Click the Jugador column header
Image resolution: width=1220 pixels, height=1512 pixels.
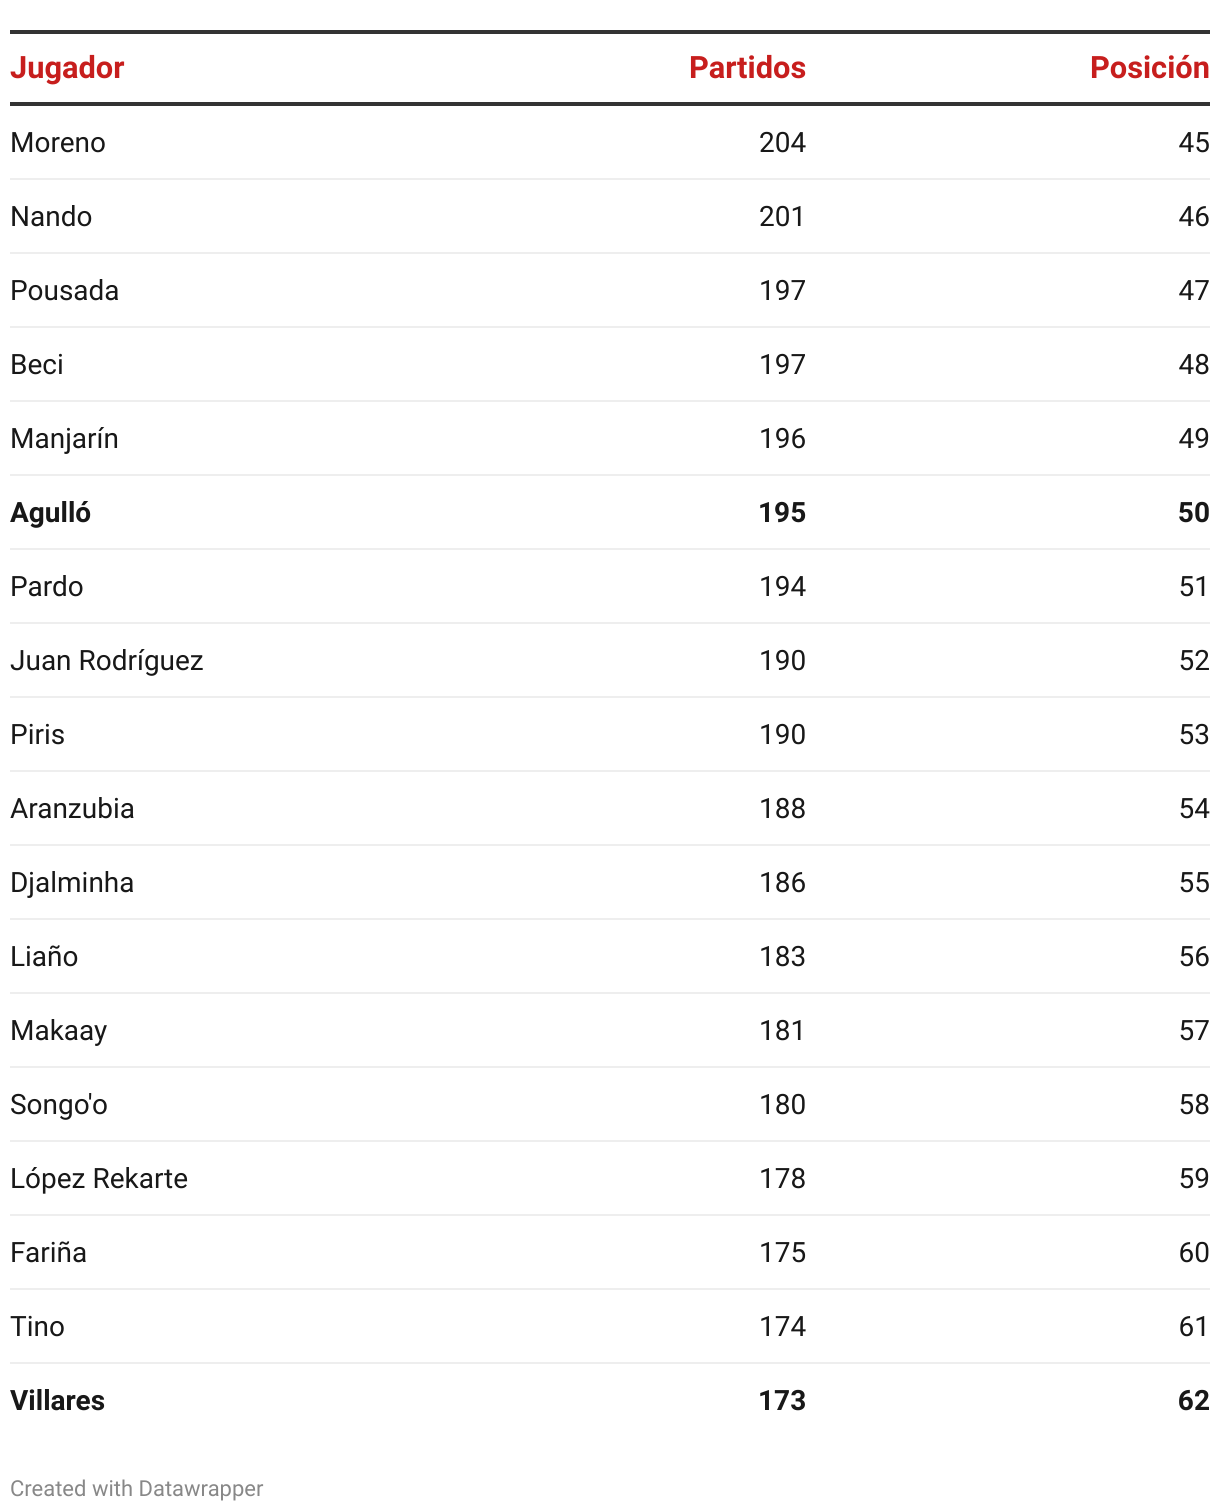(x=67, y=68)
